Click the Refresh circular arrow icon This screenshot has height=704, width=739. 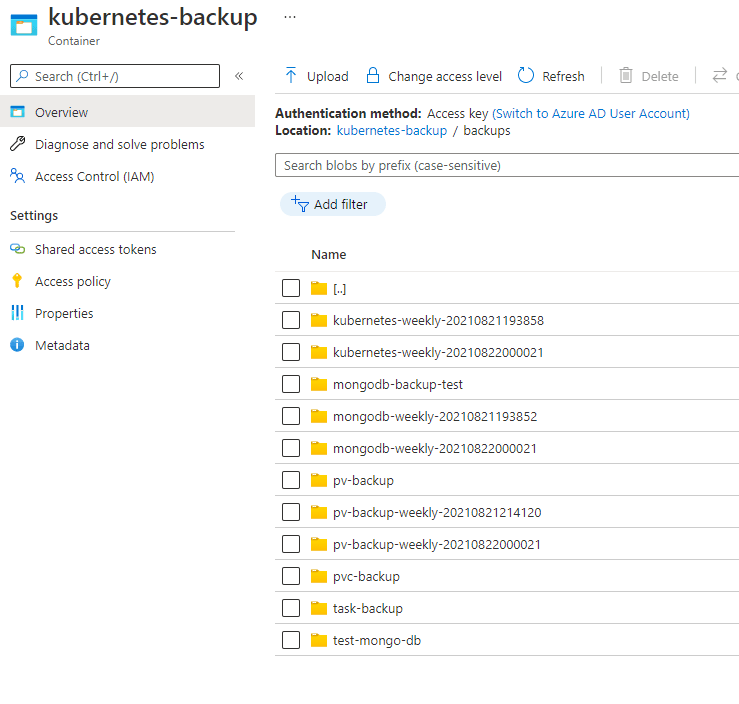point(526,75)
